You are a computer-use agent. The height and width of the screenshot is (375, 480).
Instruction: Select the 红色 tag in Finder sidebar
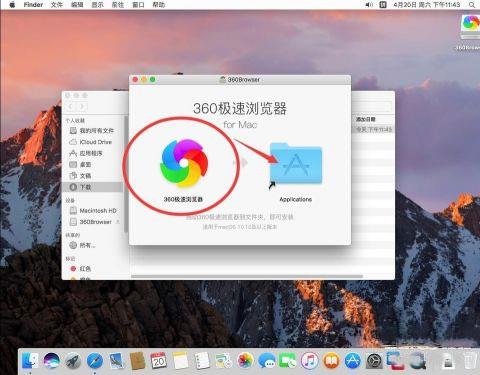click(x=92, y=269)
